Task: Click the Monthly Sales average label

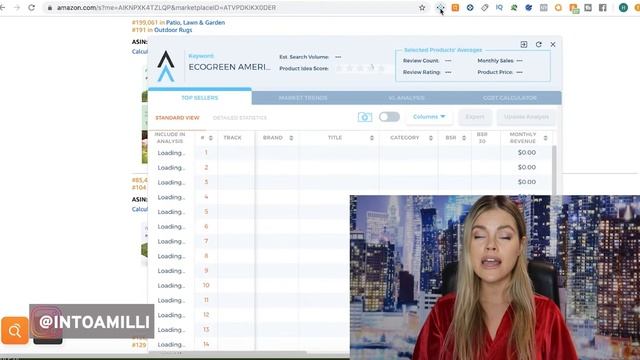Action: [496, 60]
